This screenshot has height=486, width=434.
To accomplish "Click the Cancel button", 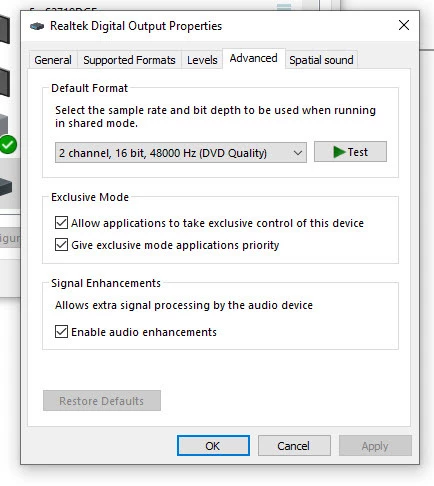I will pyautogui.click(x=294, y=446).
